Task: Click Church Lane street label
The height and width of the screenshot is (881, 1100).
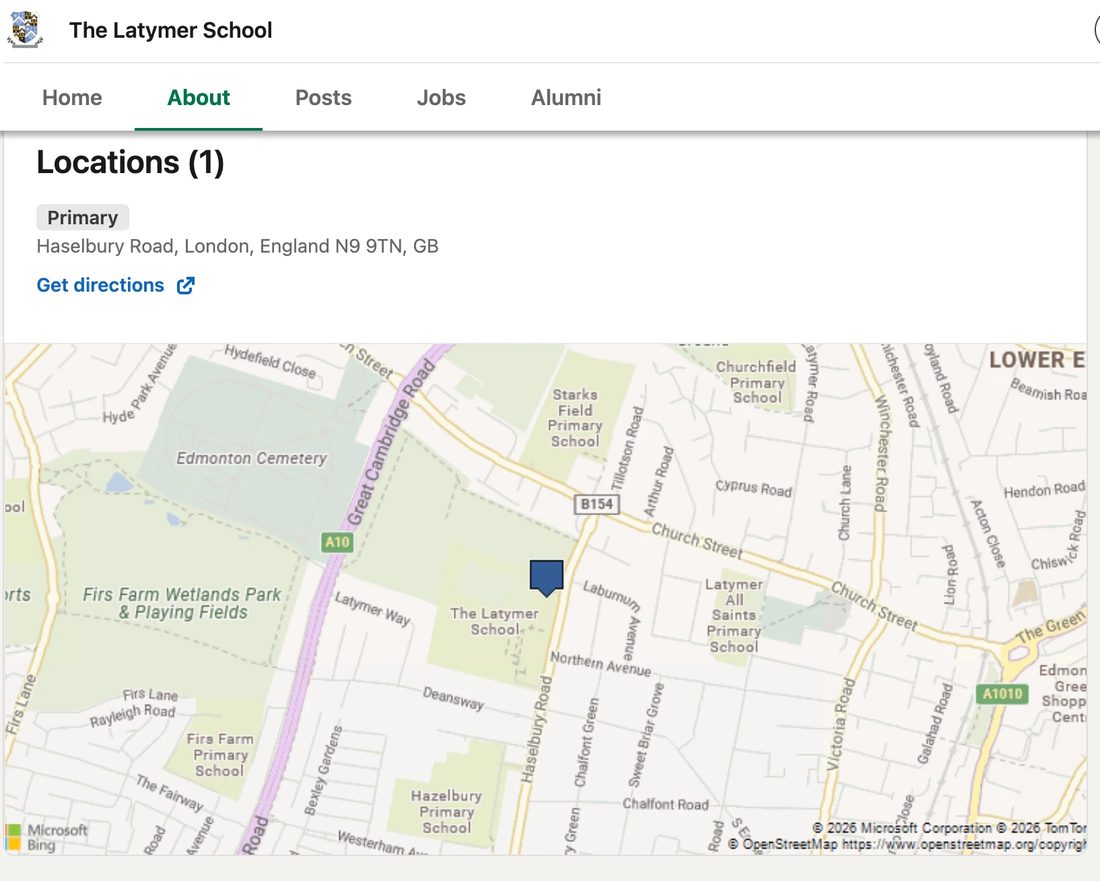Action: point(845,503)
